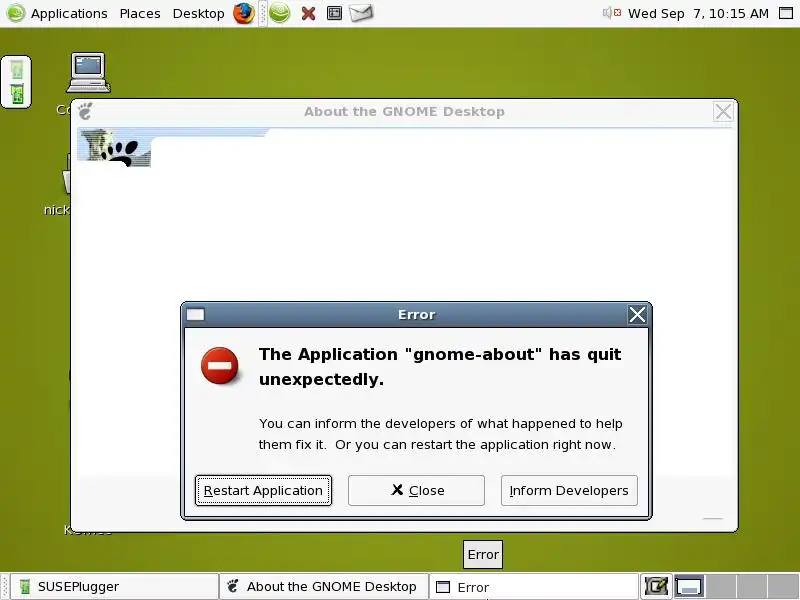Viewport: 800px width, 600px height.
Task: Click Restart Application button
Action: coord(263,490)
